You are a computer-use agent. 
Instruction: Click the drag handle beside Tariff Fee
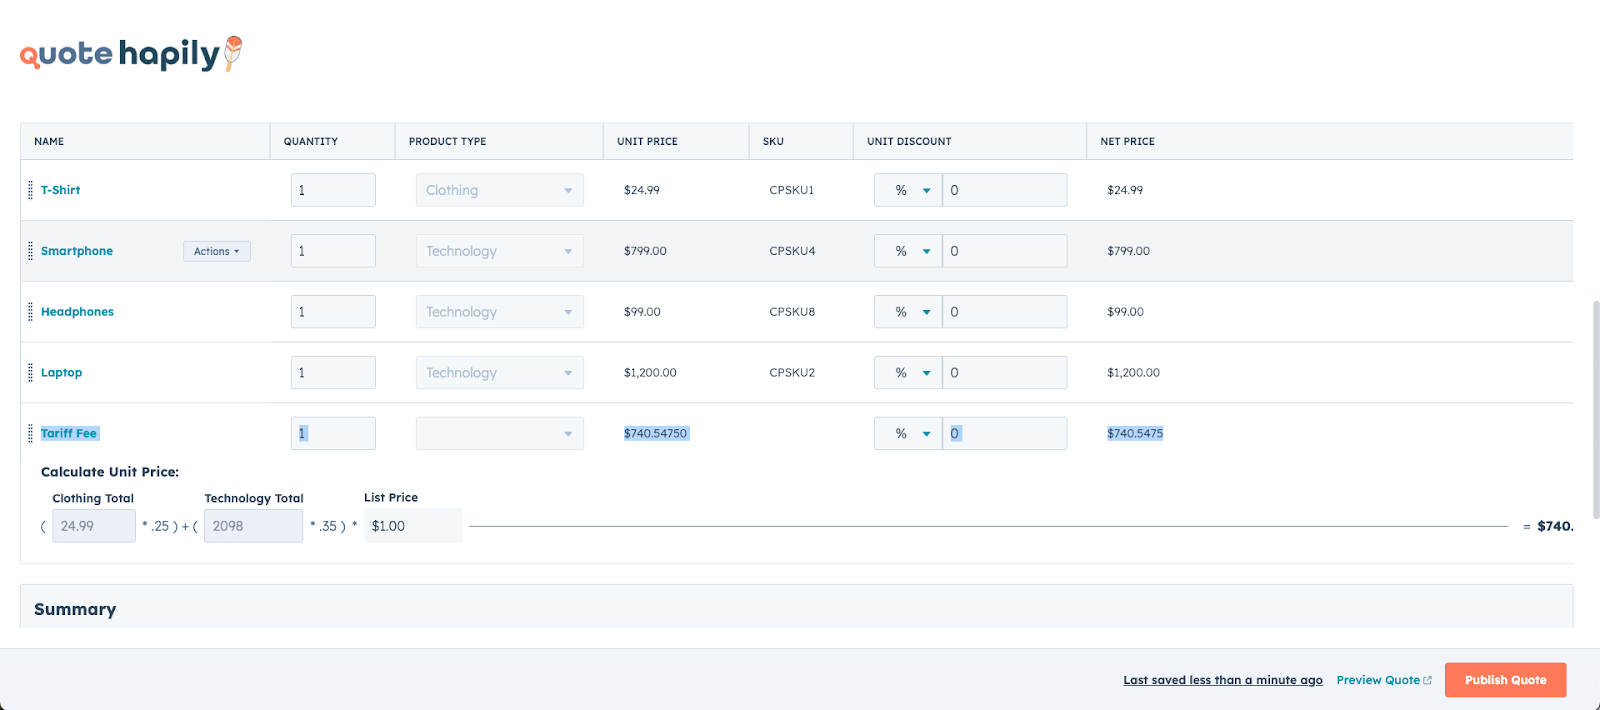point(30,434)
